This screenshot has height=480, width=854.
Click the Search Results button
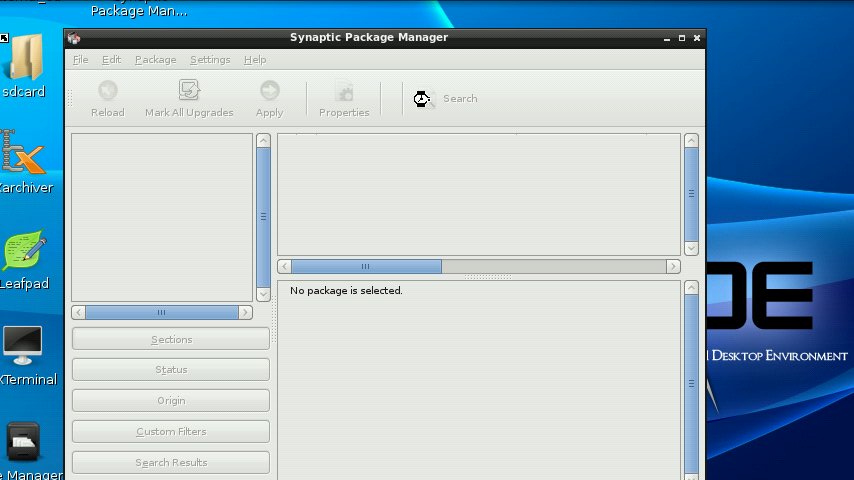pyautogui.click(x=171, y=463)
